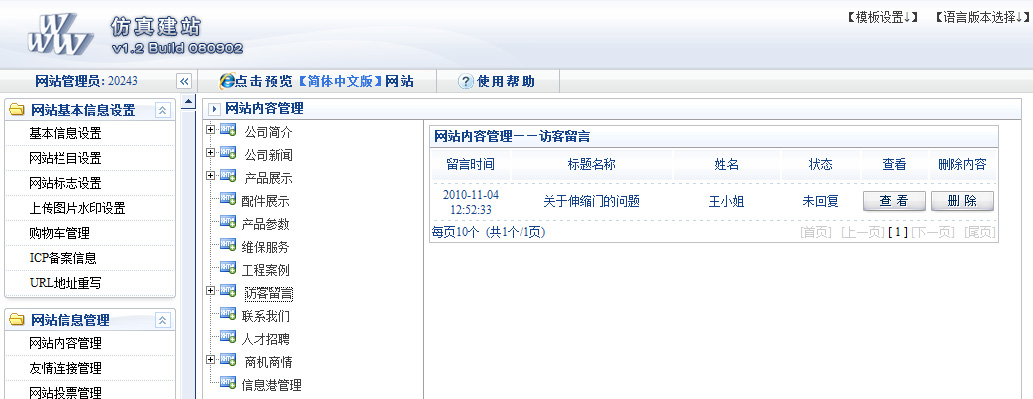Viewport: 1033px width, 399px height.
Task: Open 网站内容管理 in sidebar
Action: pyautogui.click(x=65, y=344)
